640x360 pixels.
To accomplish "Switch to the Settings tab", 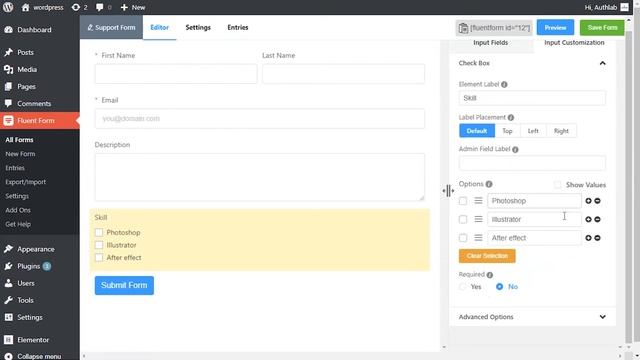I will tap(198, 27).
